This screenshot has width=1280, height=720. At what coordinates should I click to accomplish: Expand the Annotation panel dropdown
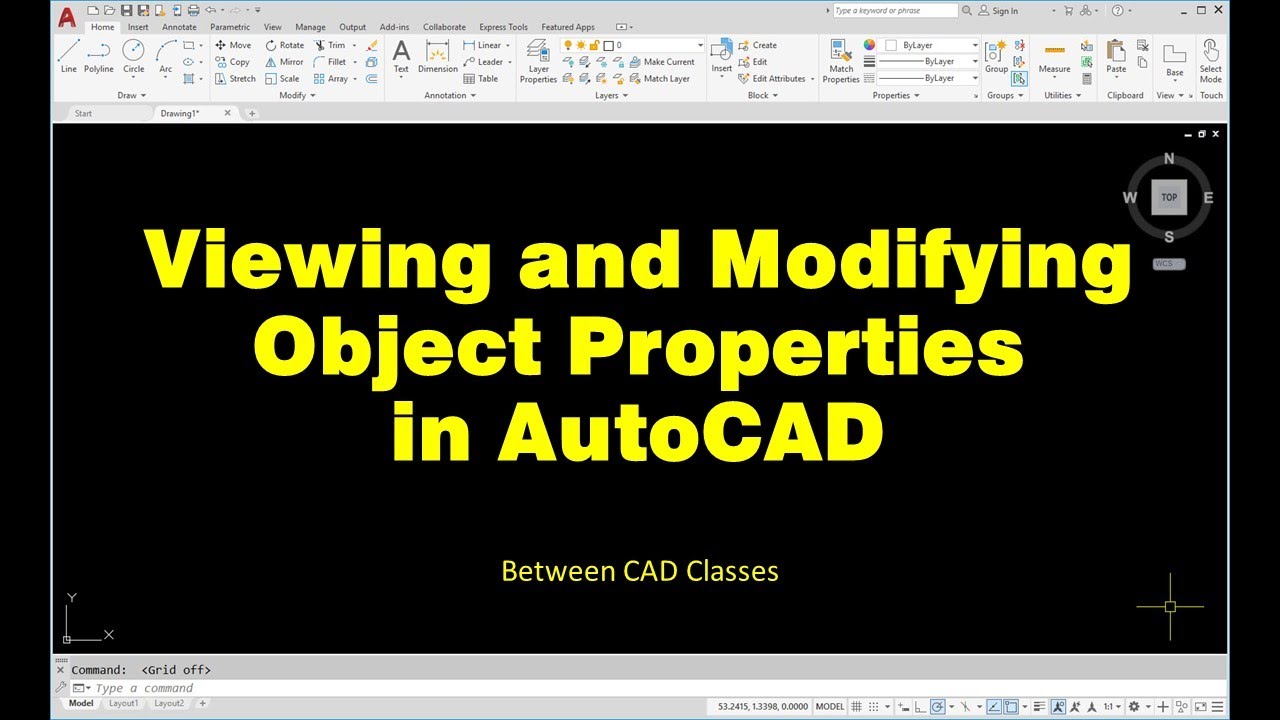(x=450, y=95)
